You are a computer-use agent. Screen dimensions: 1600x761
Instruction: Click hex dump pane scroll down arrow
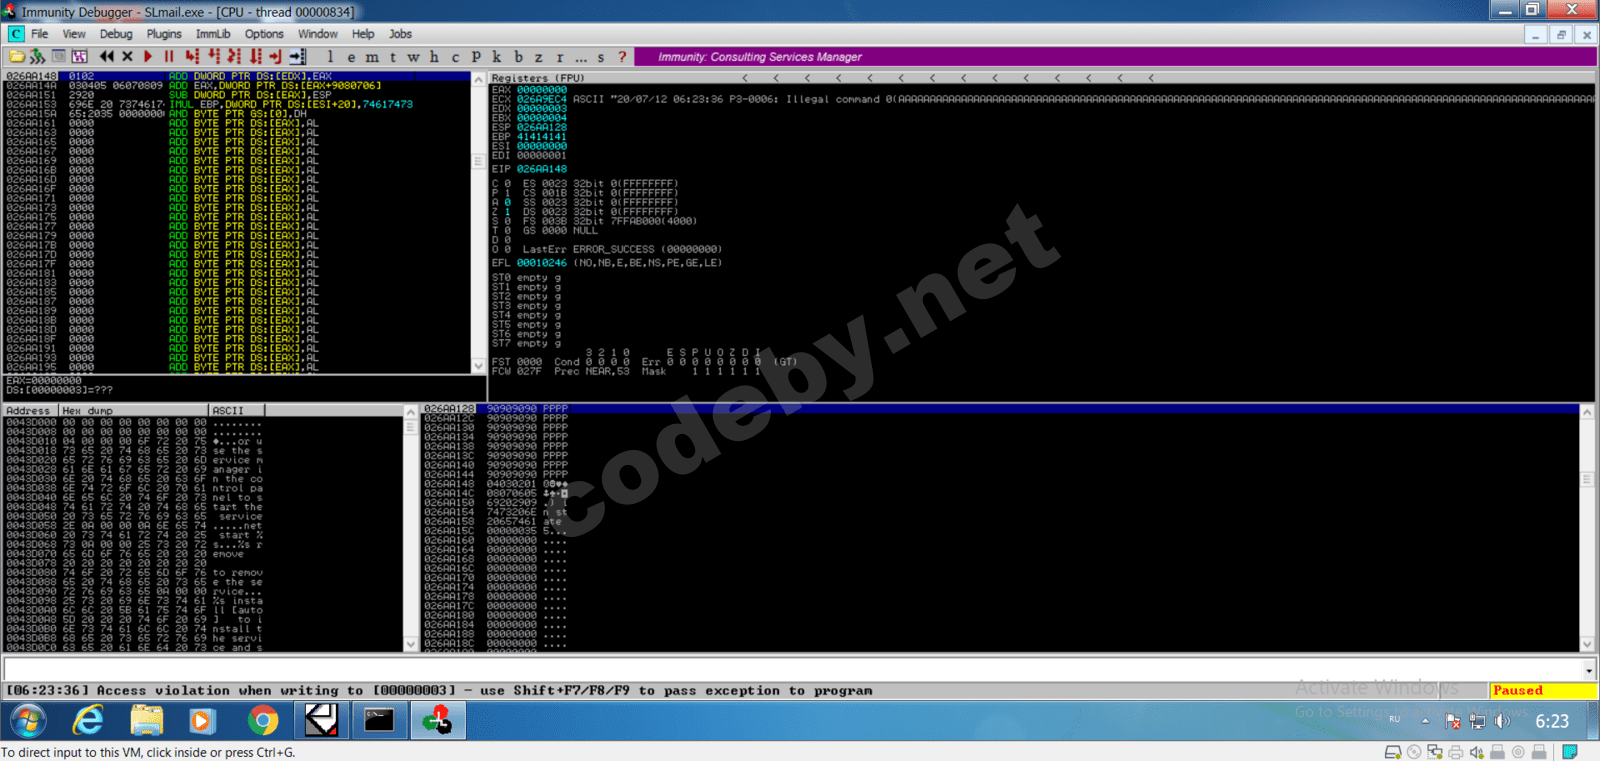[410, 645]
